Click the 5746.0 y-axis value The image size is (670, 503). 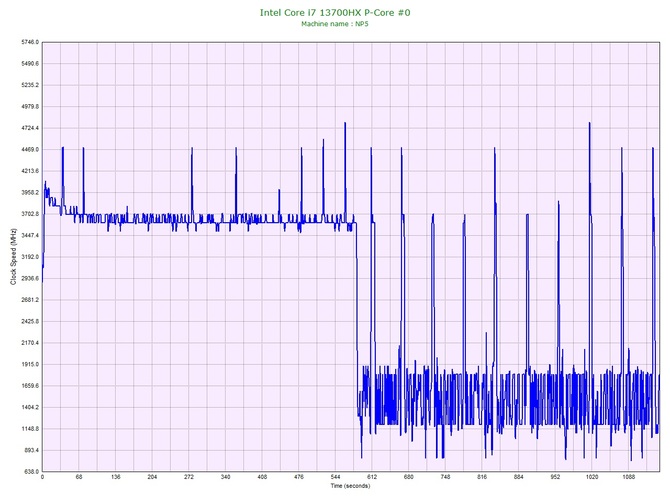pos(30,42)
